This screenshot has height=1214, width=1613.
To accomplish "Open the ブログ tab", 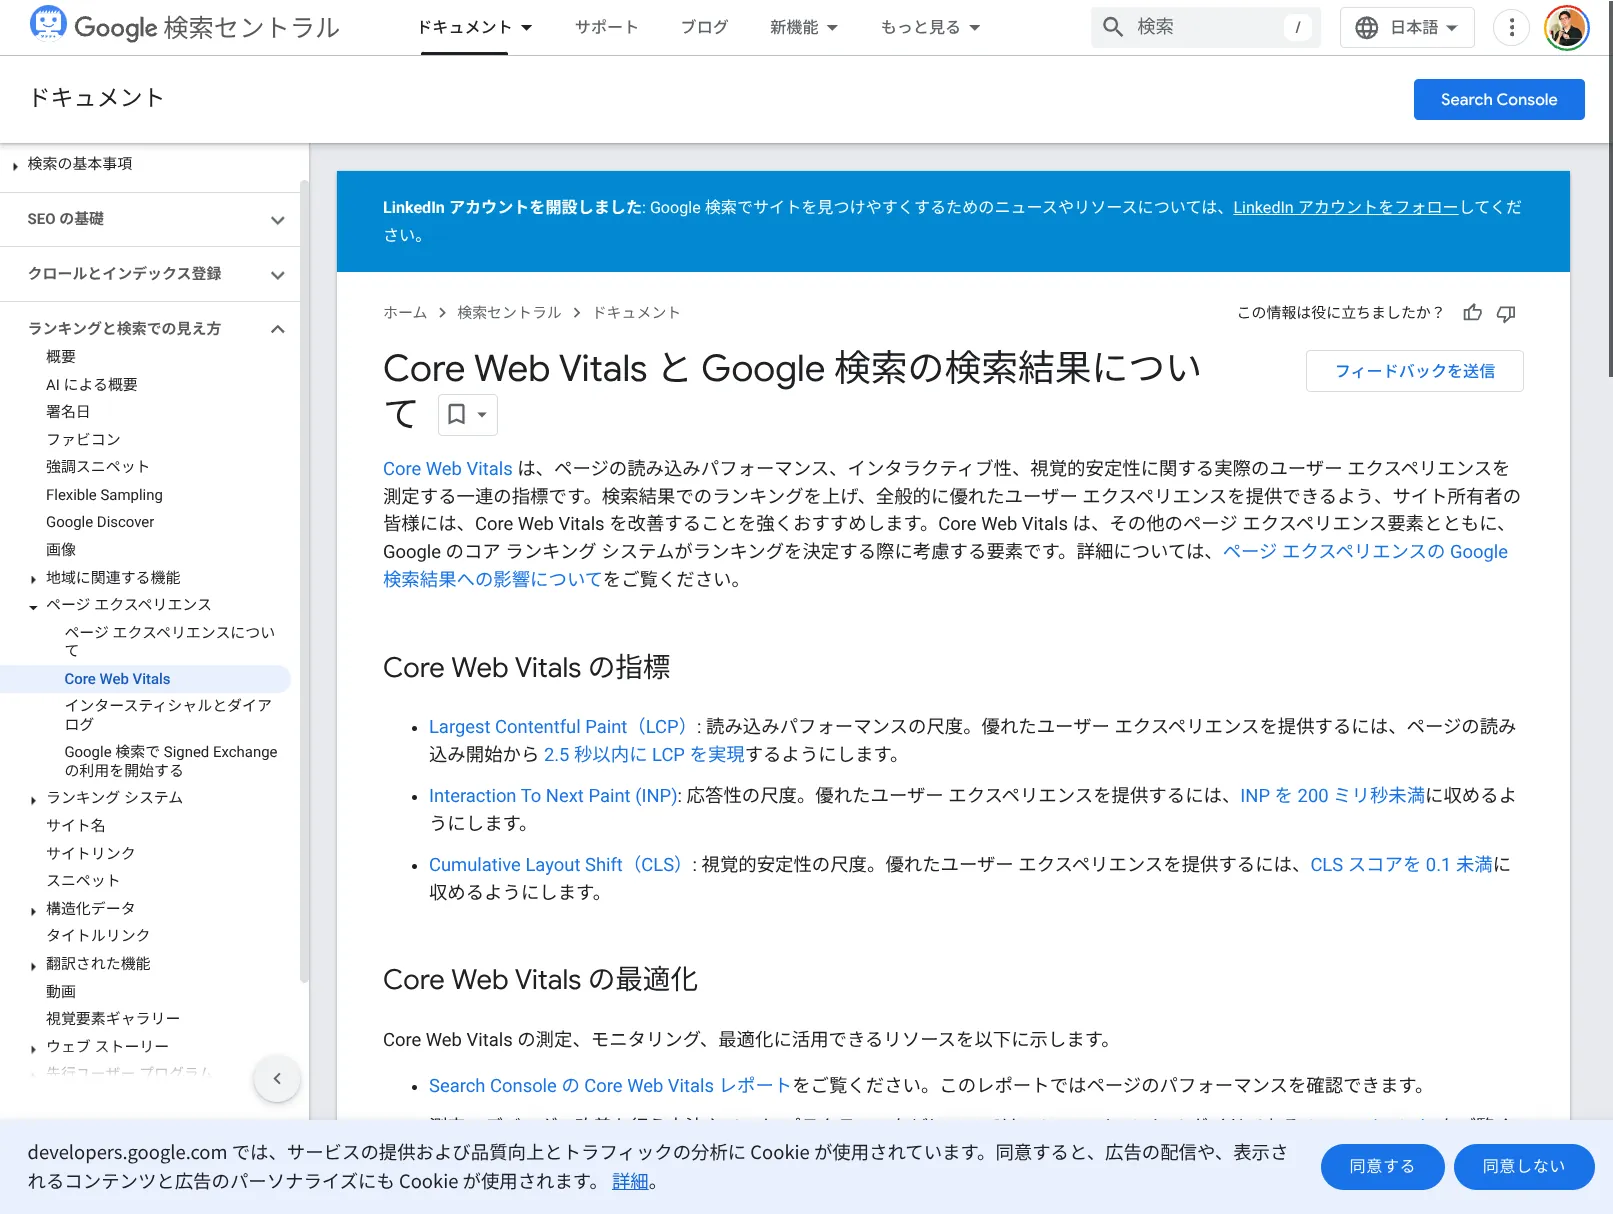I will pyautogui.click(x=704, y=27).
